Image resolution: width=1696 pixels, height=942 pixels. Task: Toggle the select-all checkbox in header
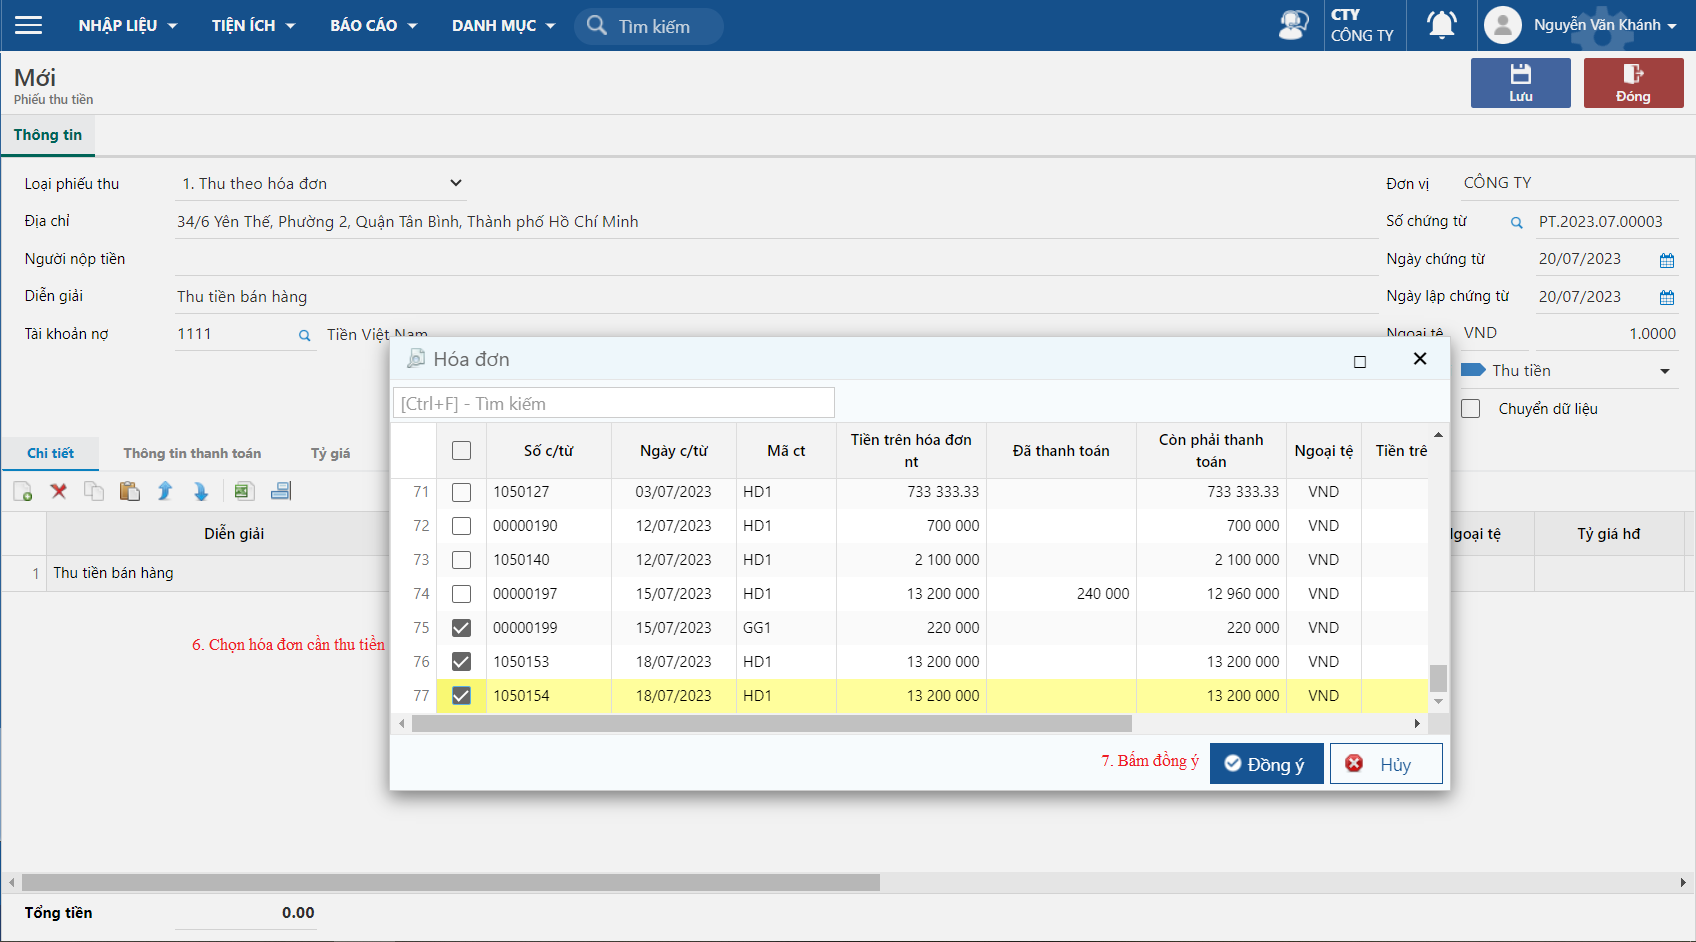click(461, 451)
